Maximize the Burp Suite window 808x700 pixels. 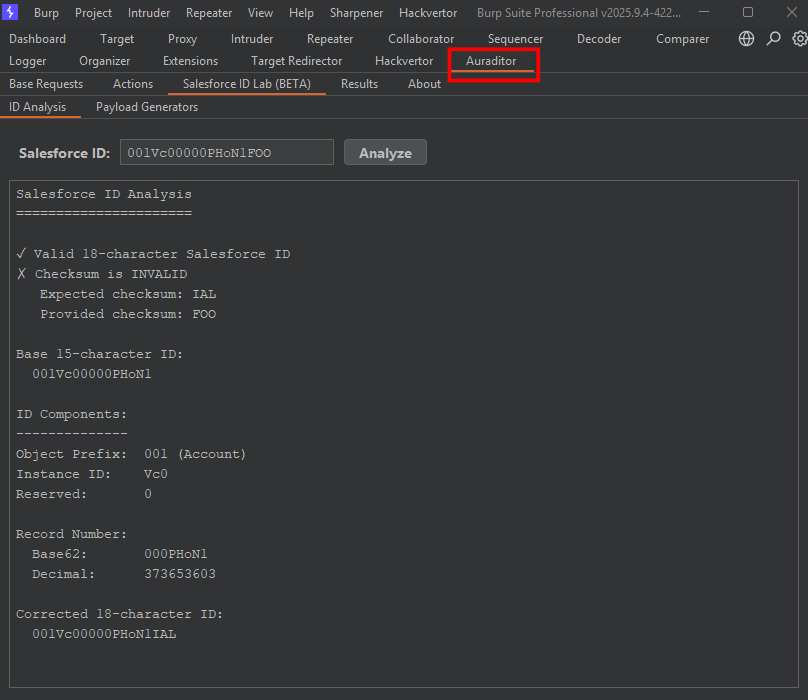[748, 12]
